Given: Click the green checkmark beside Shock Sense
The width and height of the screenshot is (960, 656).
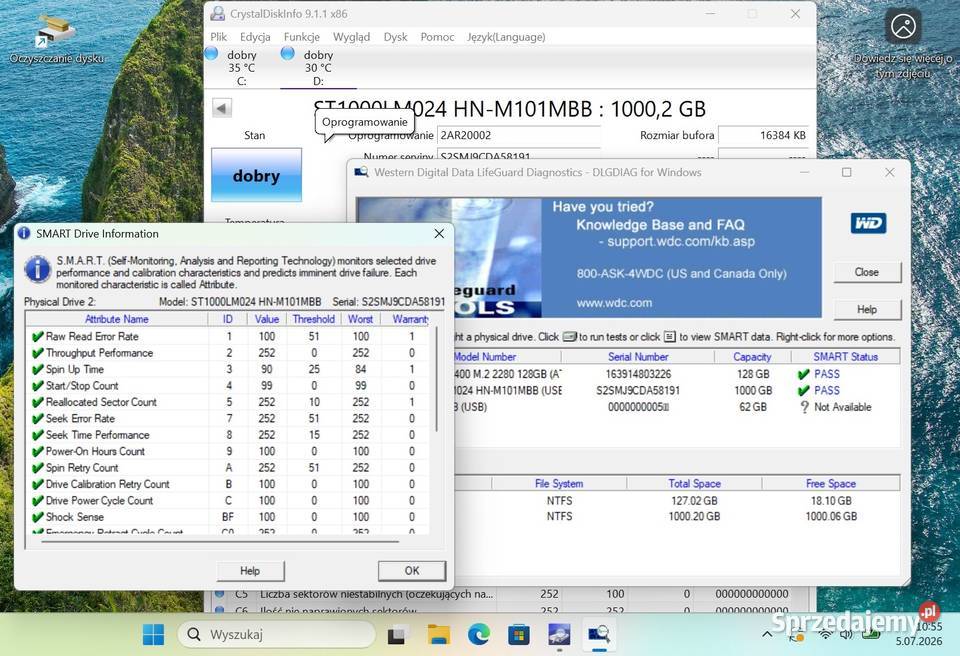Looking at the screenshot, I should [37, 517].
